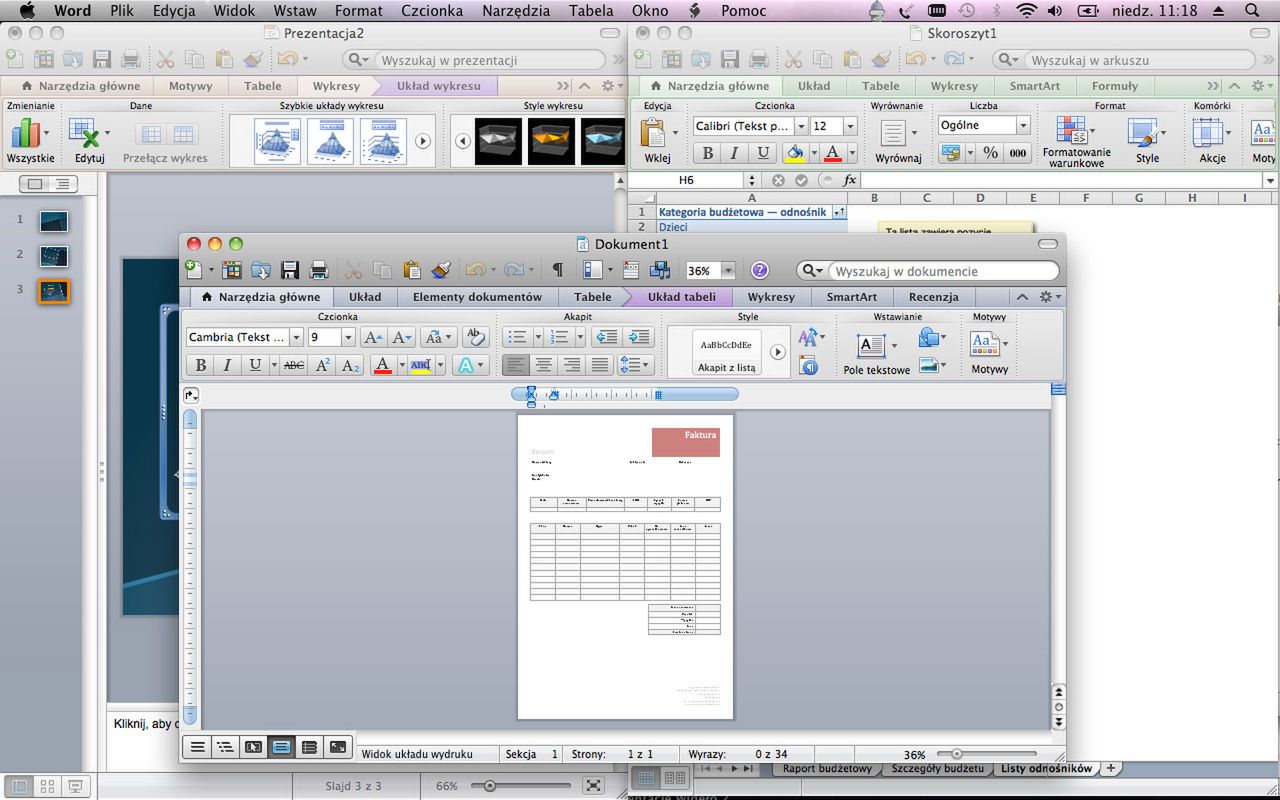Viewport: 1280px width, 800px height.
Task: Increase paragraph indent in Word
Action: coord(638,338)
